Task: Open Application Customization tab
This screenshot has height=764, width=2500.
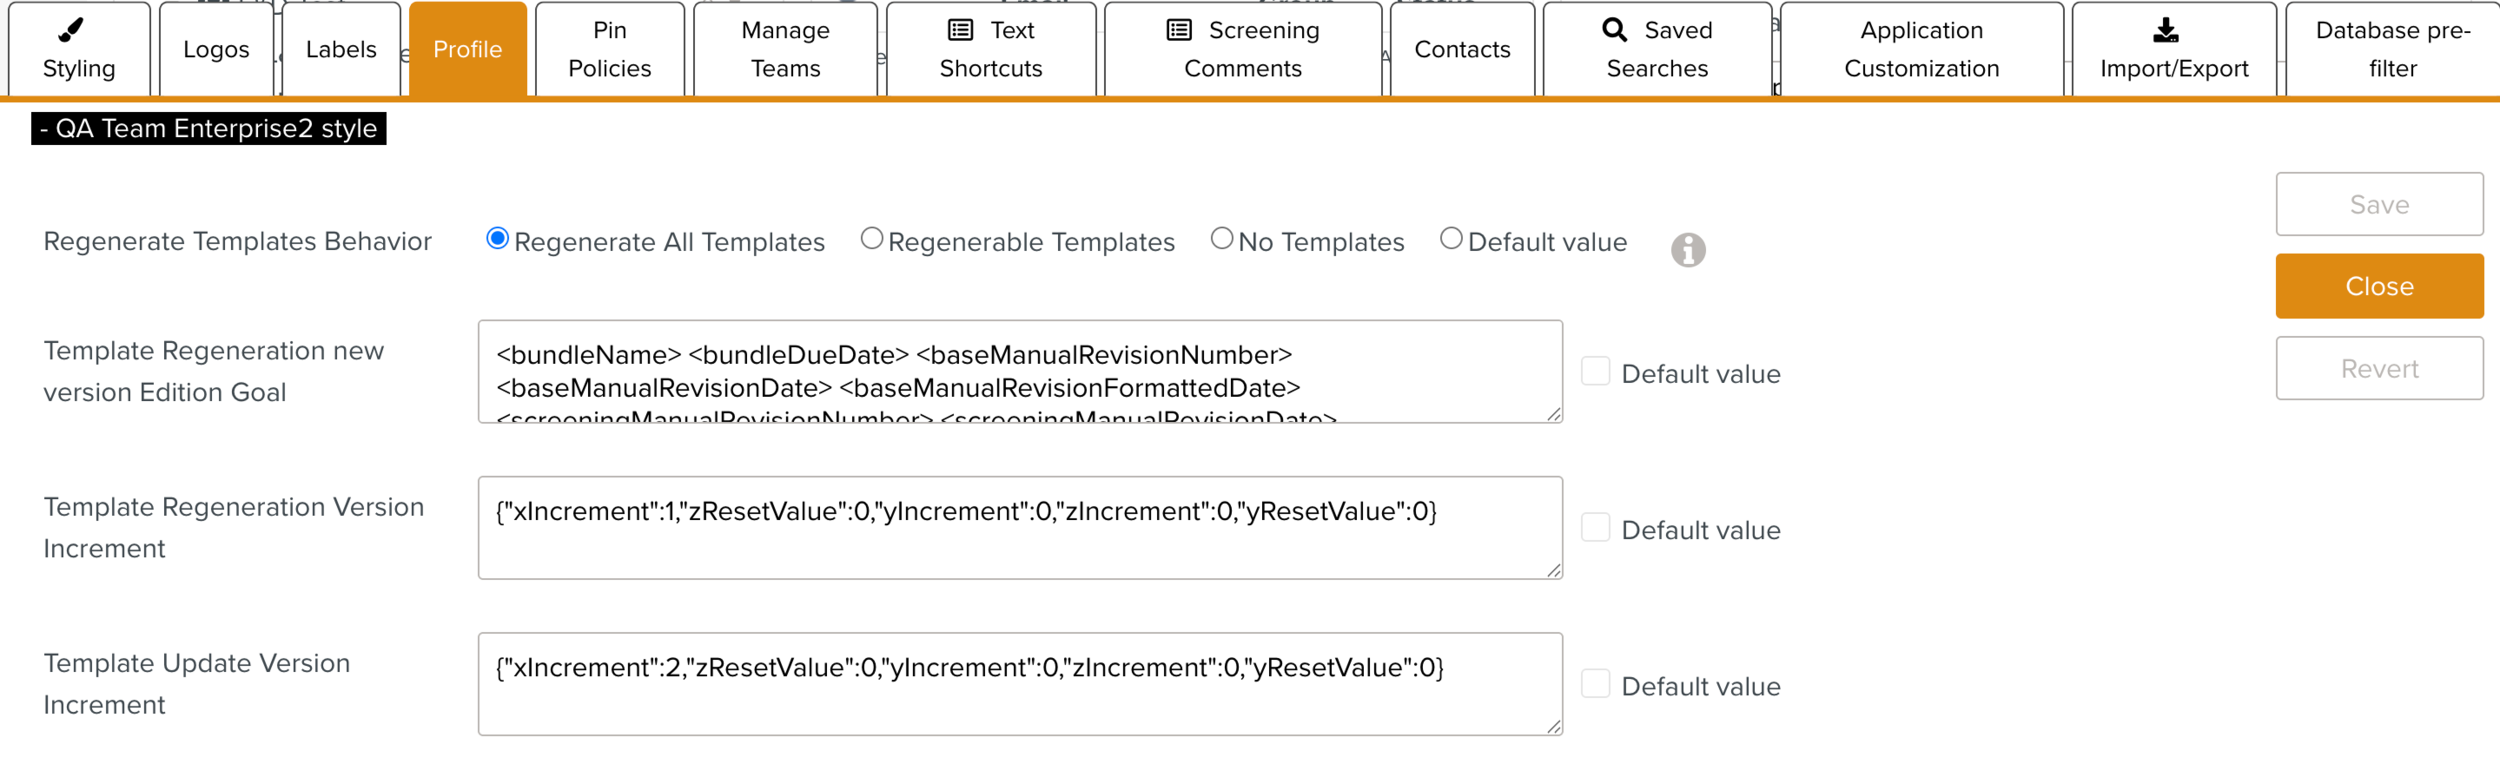Action: [x=1922, y=49]
